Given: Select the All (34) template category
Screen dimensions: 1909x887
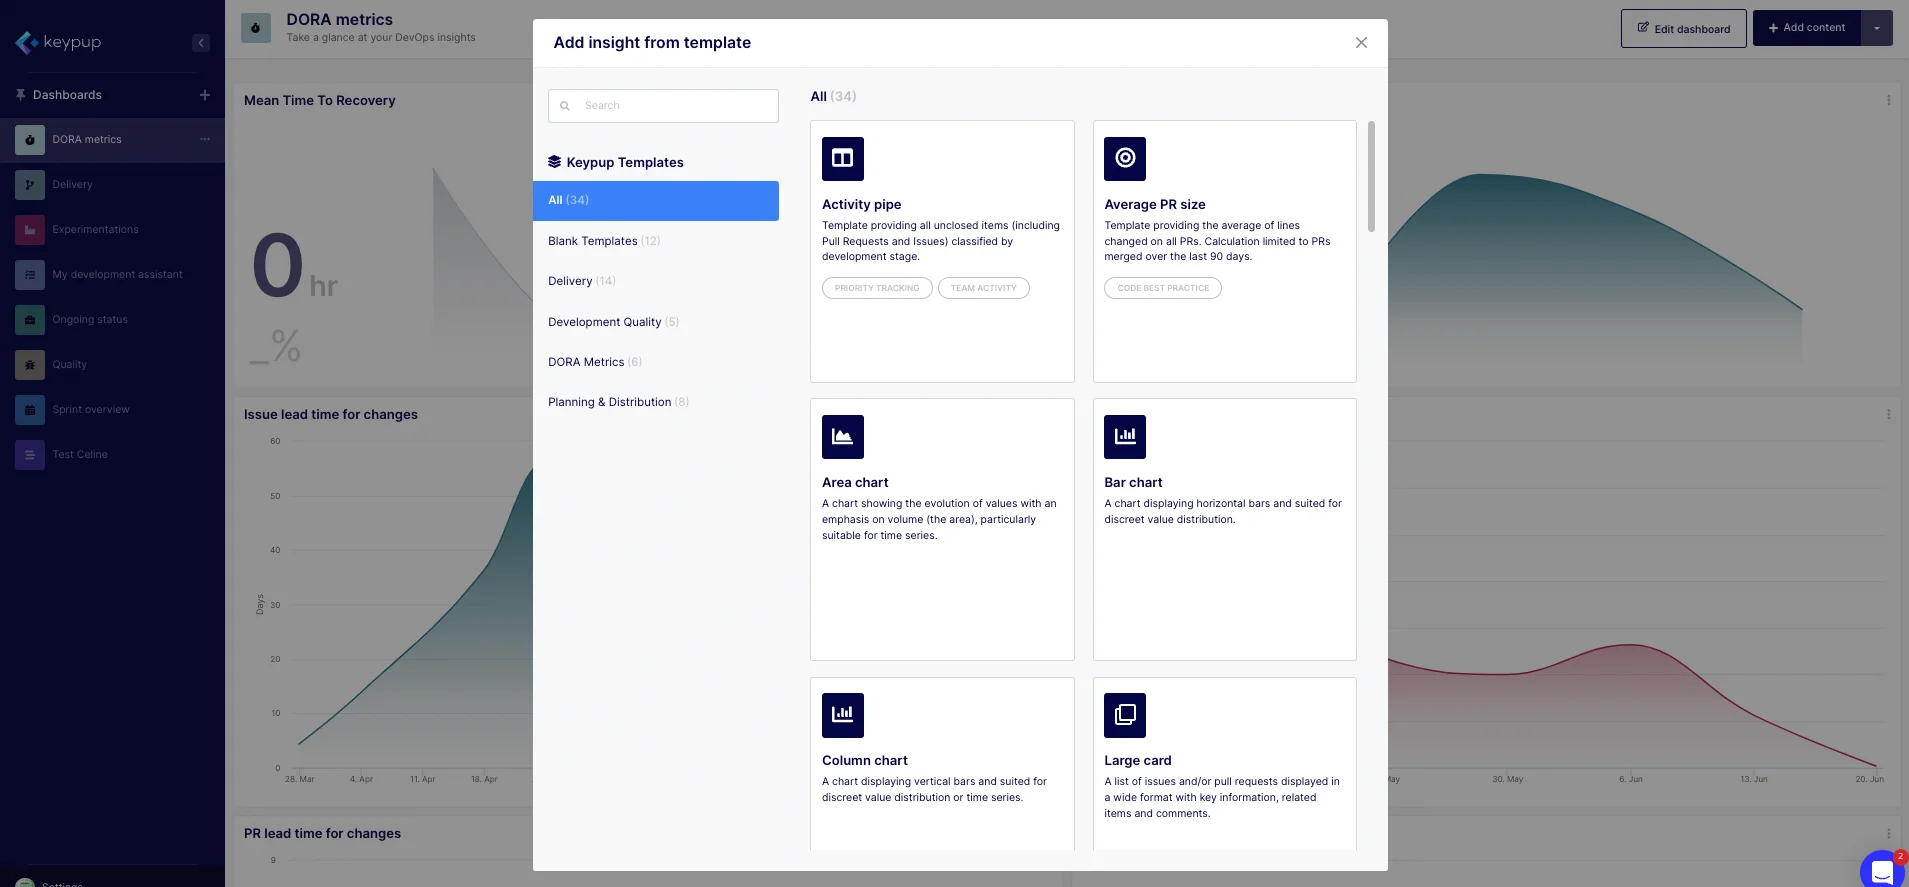Looking at the screenshot, I should tap(656, 200).
